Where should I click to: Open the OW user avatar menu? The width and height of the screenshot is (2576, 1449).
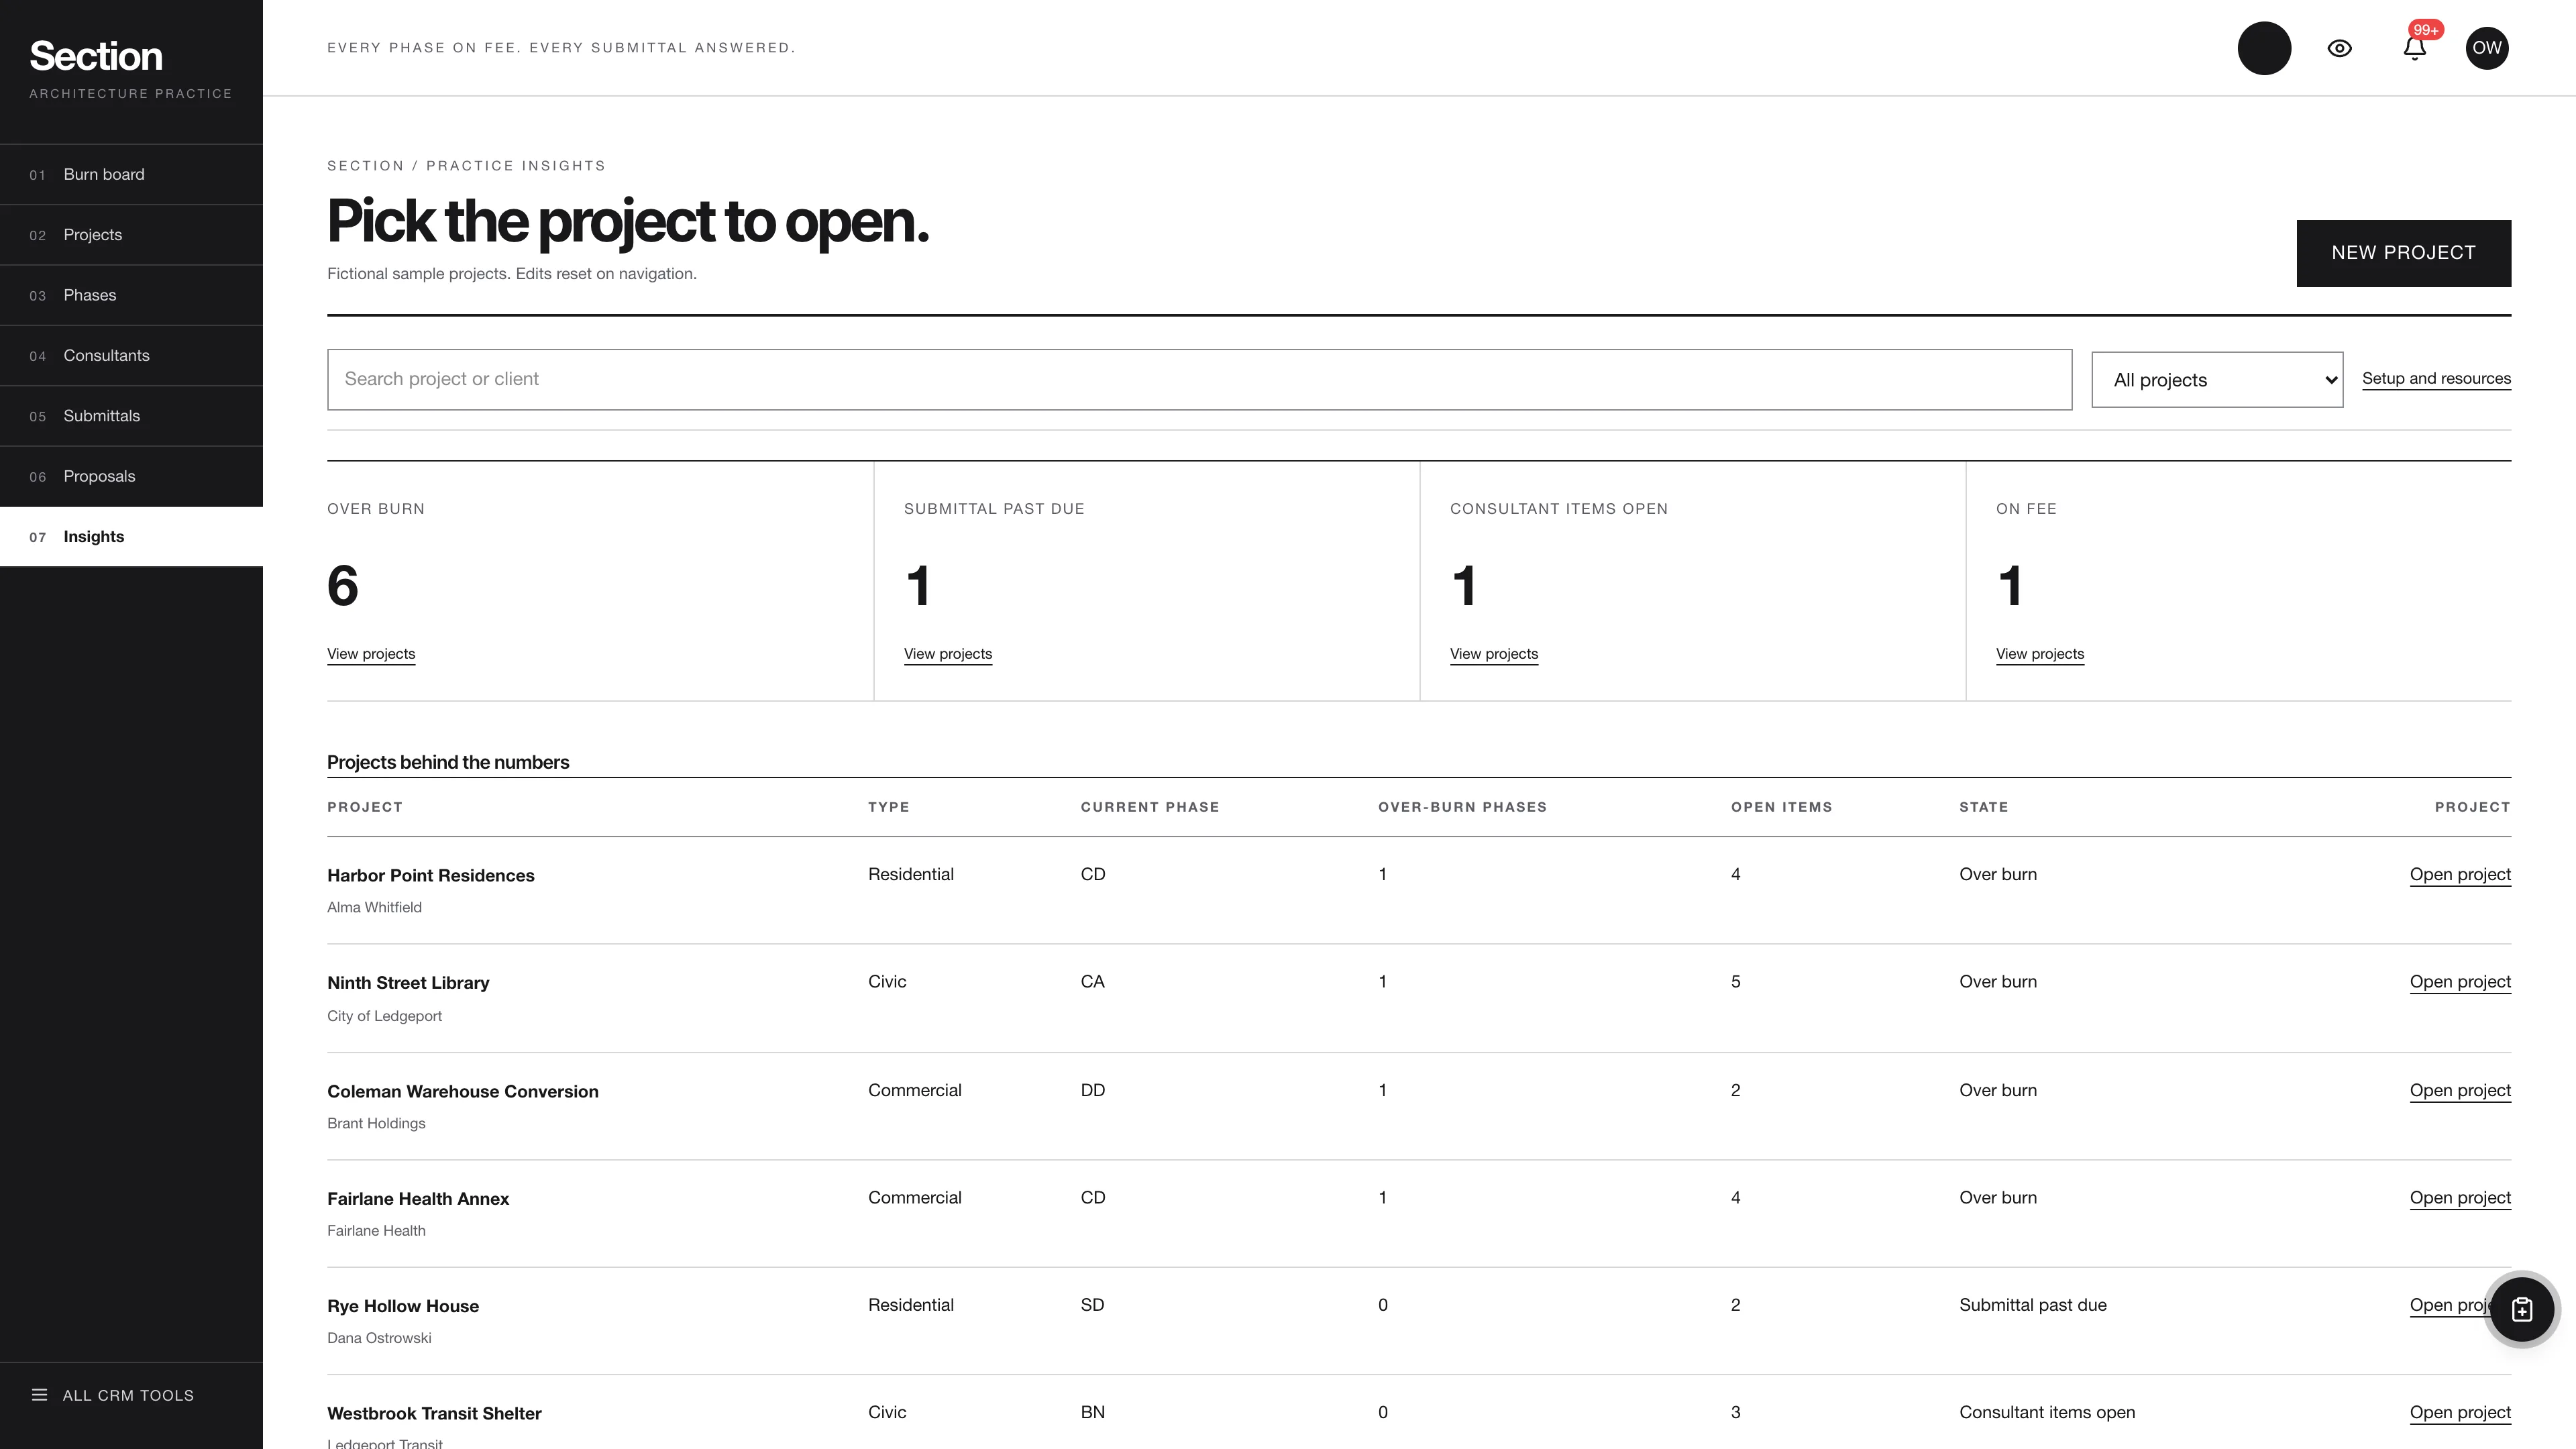(x=2486, y=48)
